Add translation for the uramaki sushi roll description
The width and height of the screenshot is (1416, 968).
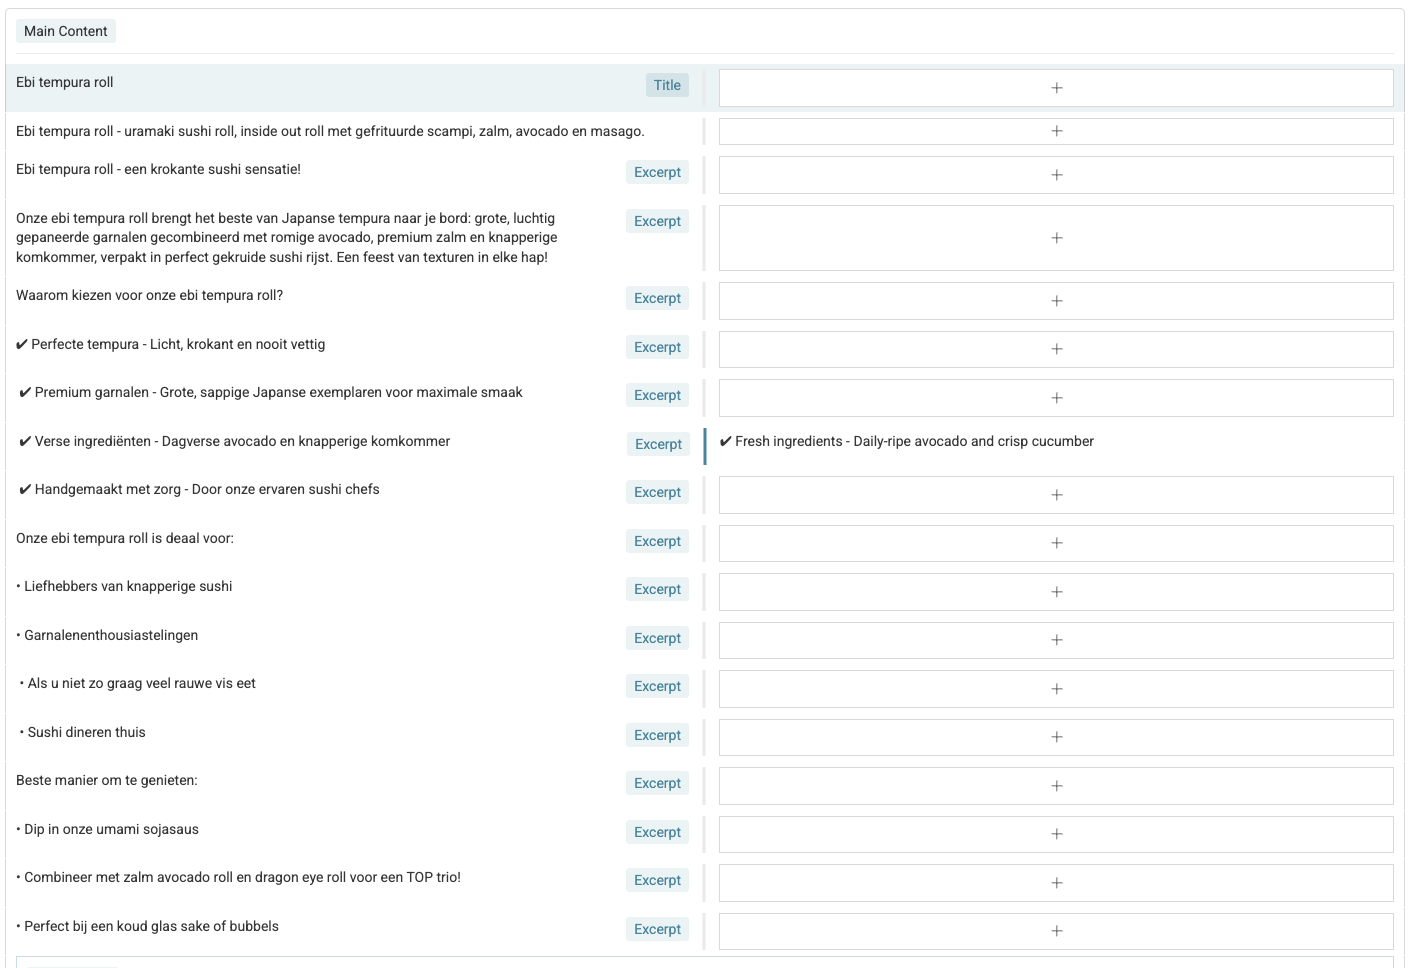click(1056, 131)
